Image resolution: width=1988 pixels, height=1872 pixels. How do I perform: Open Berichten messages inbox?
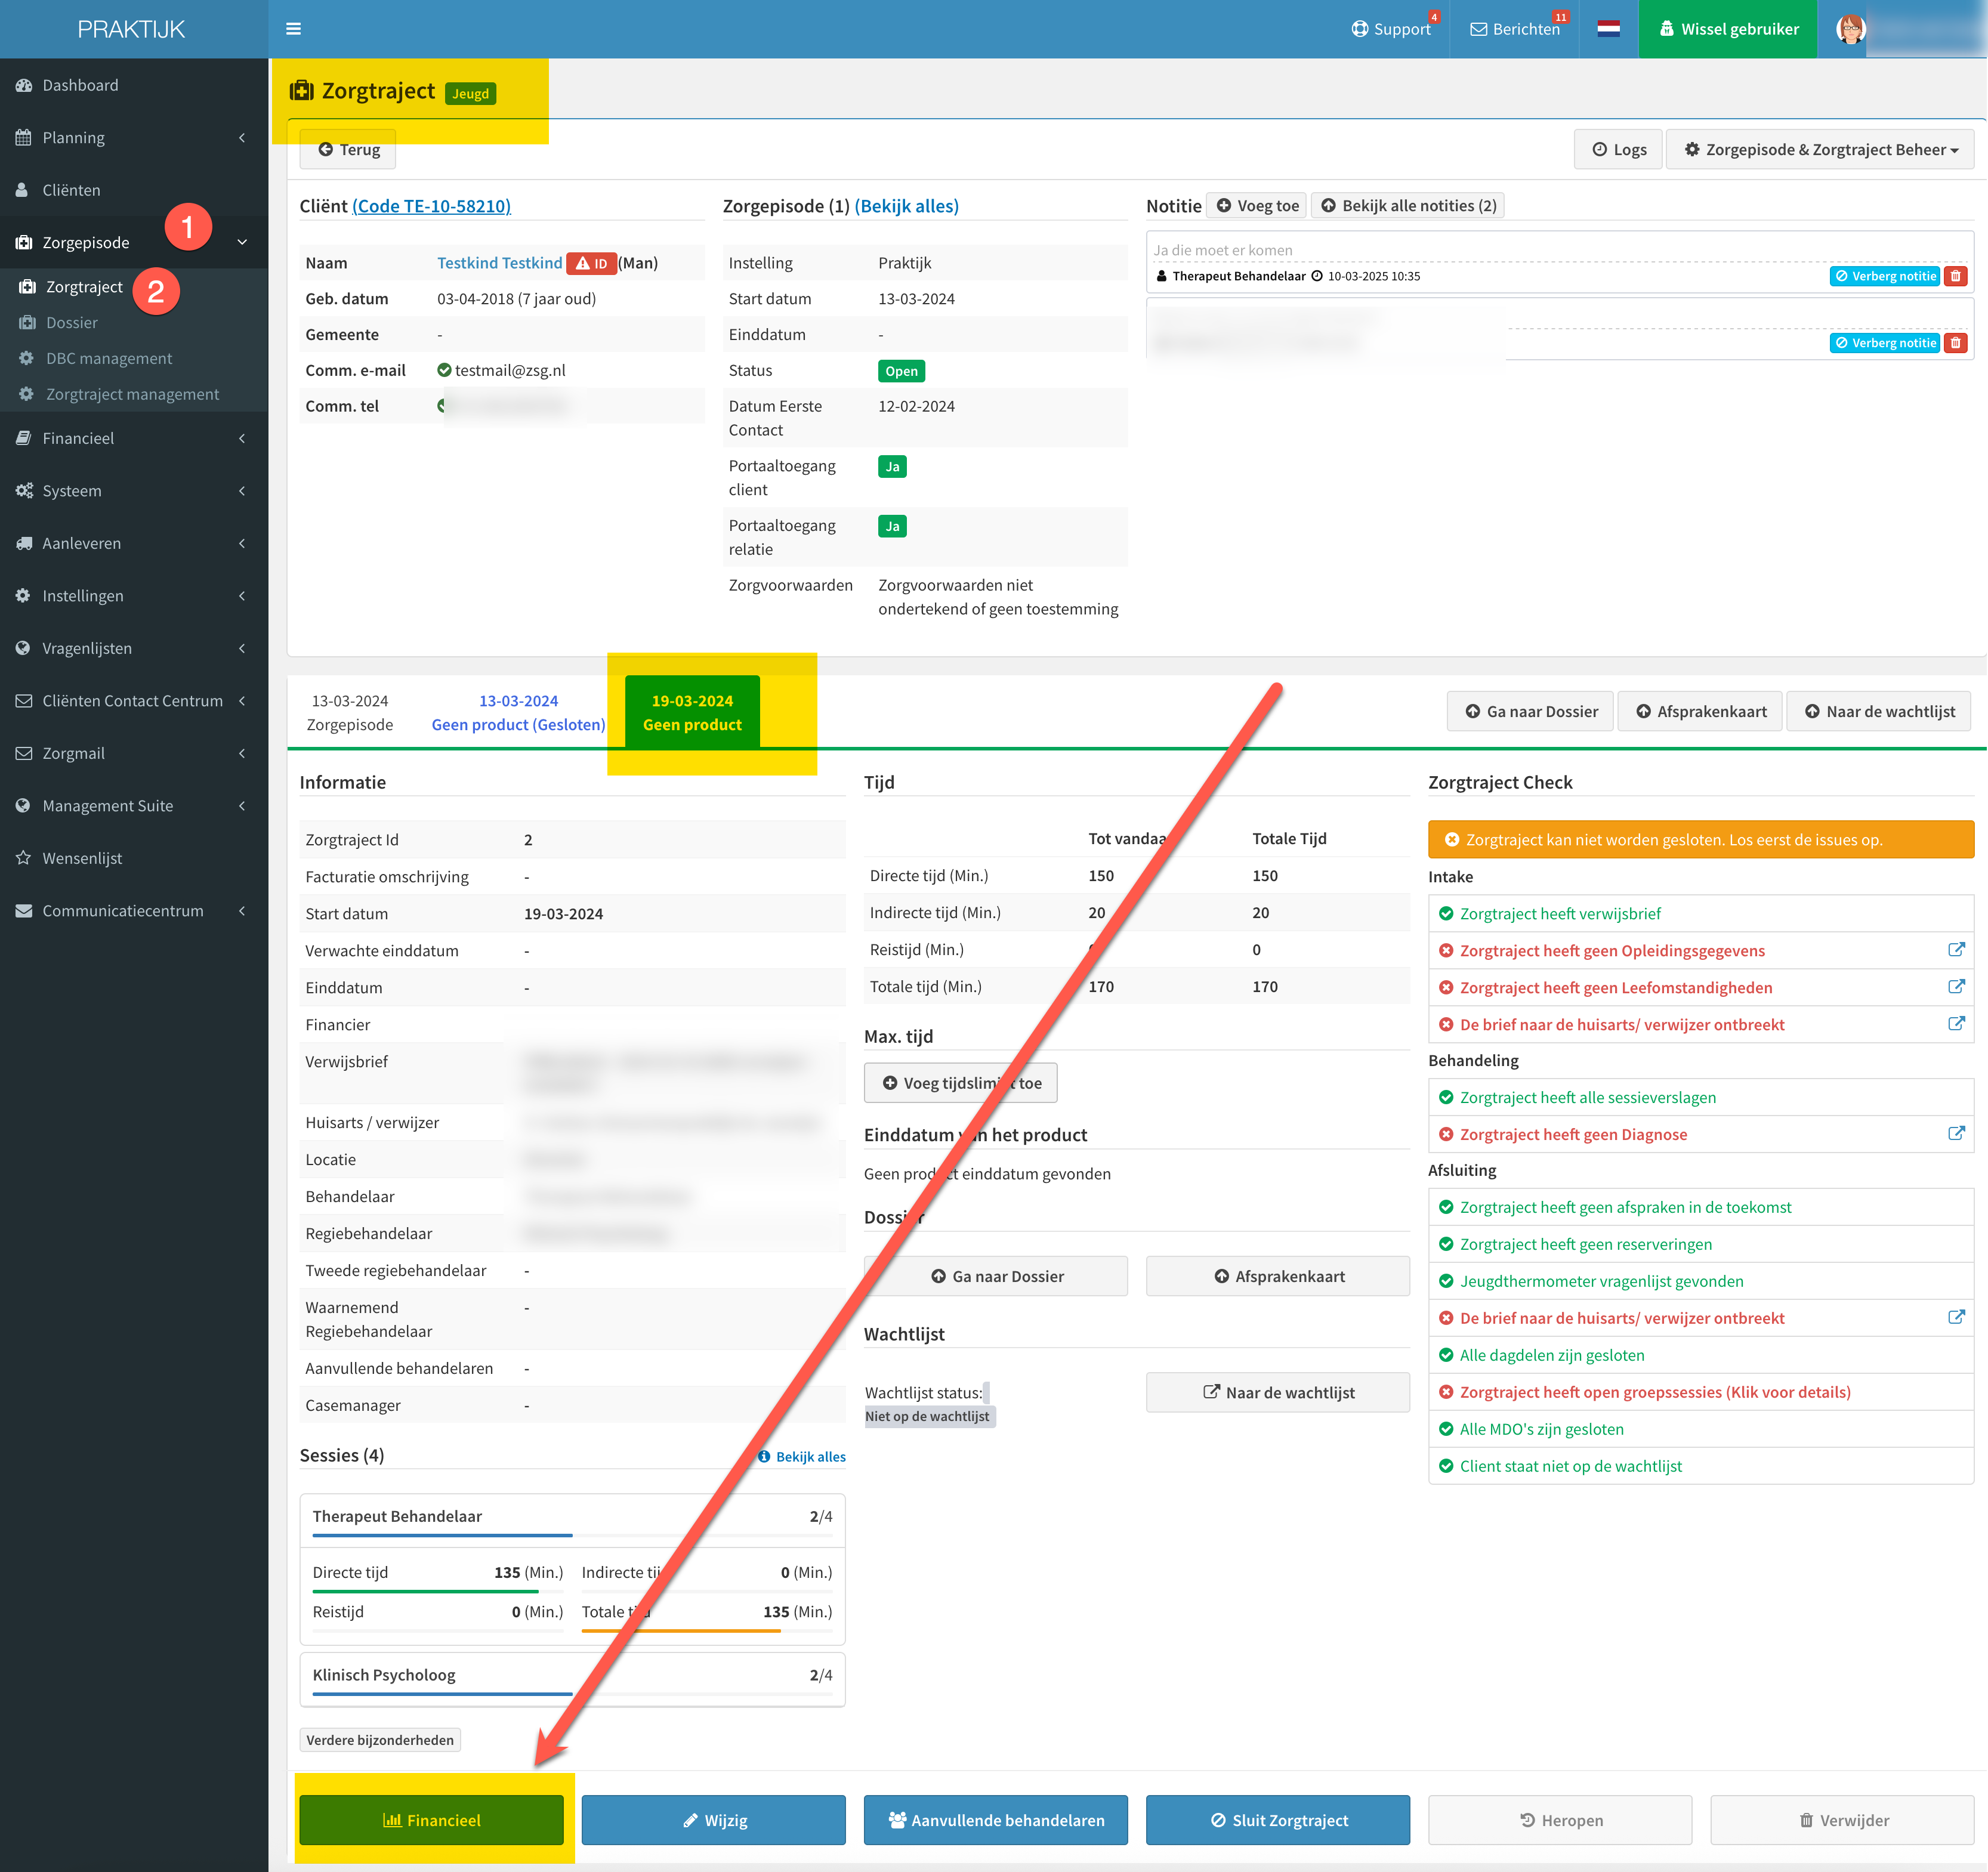tap(1514, 29)
